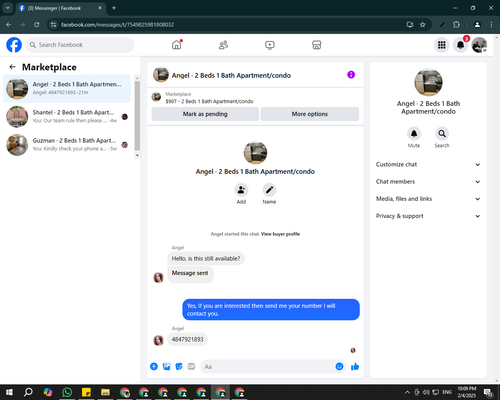Image resolution: width=500 pixels, height=400 pixels.
Task: Open the Chrome three-dot menu
Action: pos(491,25)
